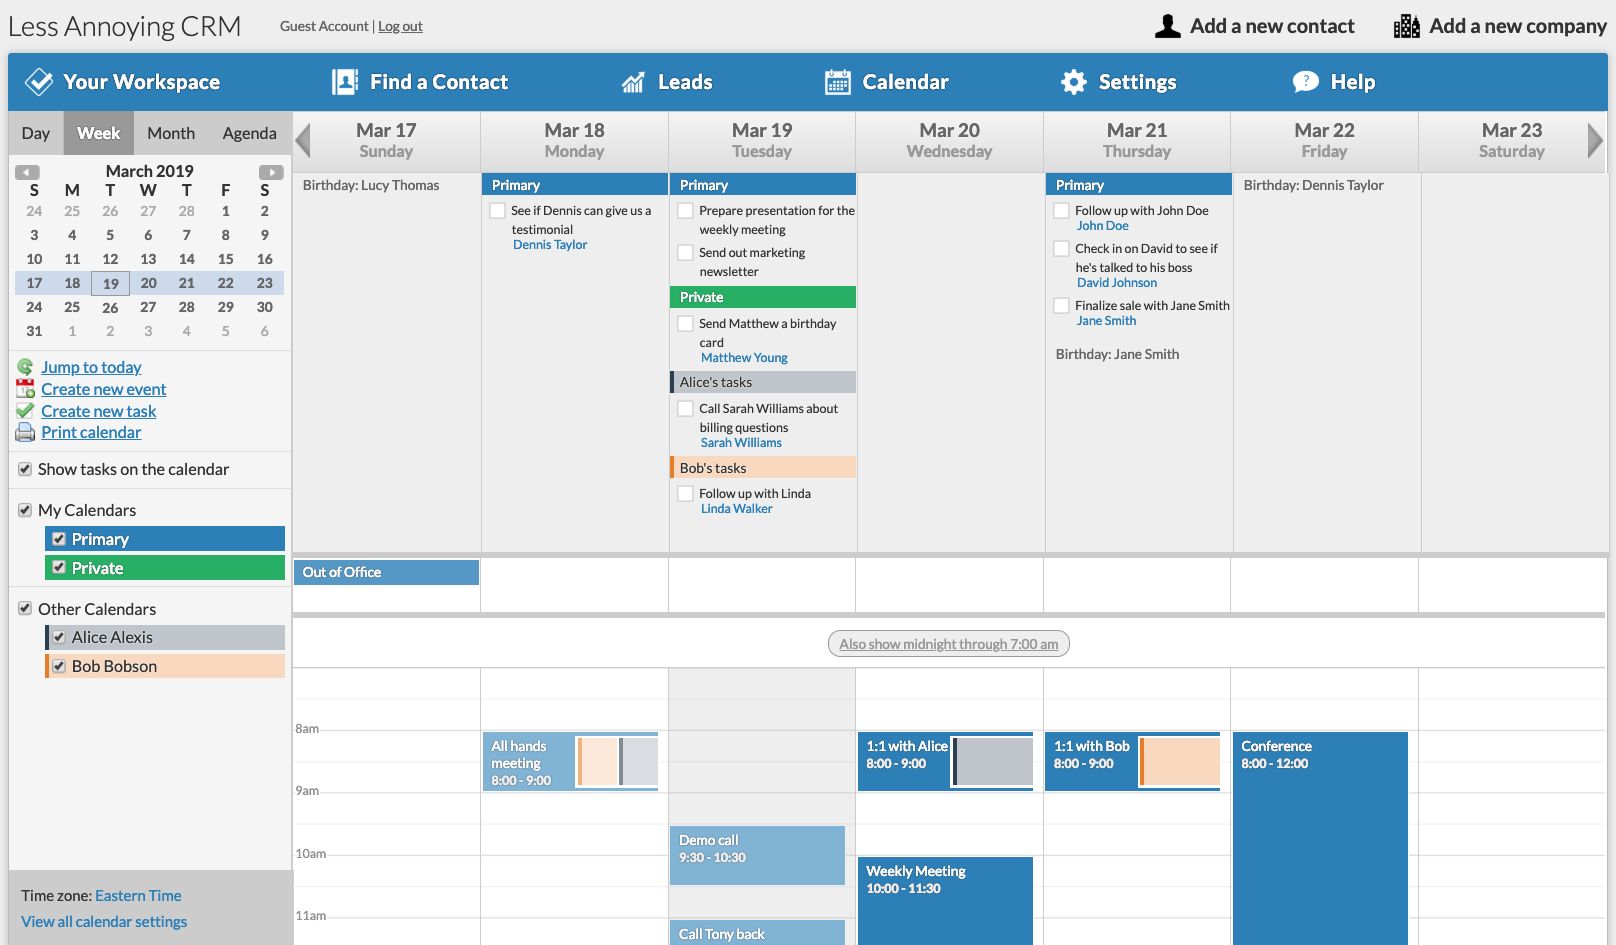1616x945 pixels.
Task: Click the Create new event calendar icon
Action: 25,389
